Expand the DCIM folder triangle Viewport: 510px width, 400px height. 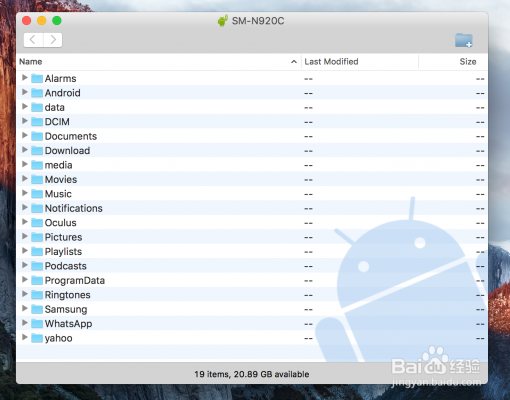click(x=25, y=121)
